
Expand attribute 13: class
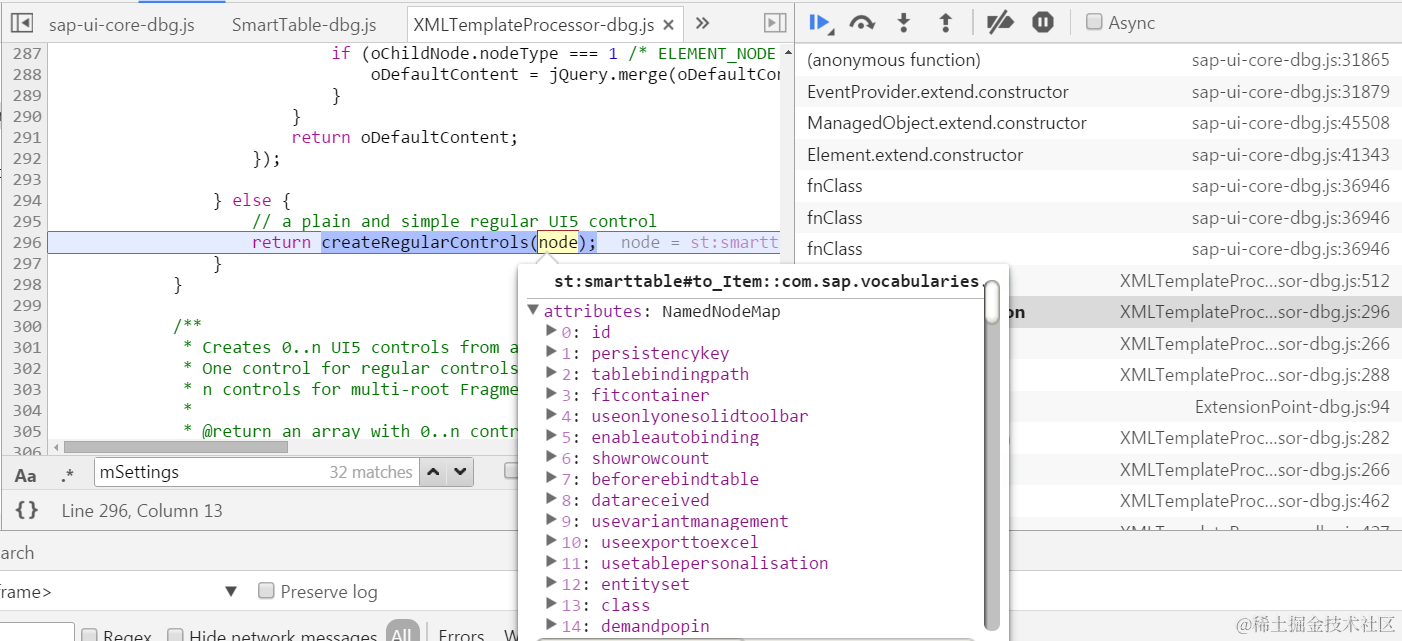(551, 605)
